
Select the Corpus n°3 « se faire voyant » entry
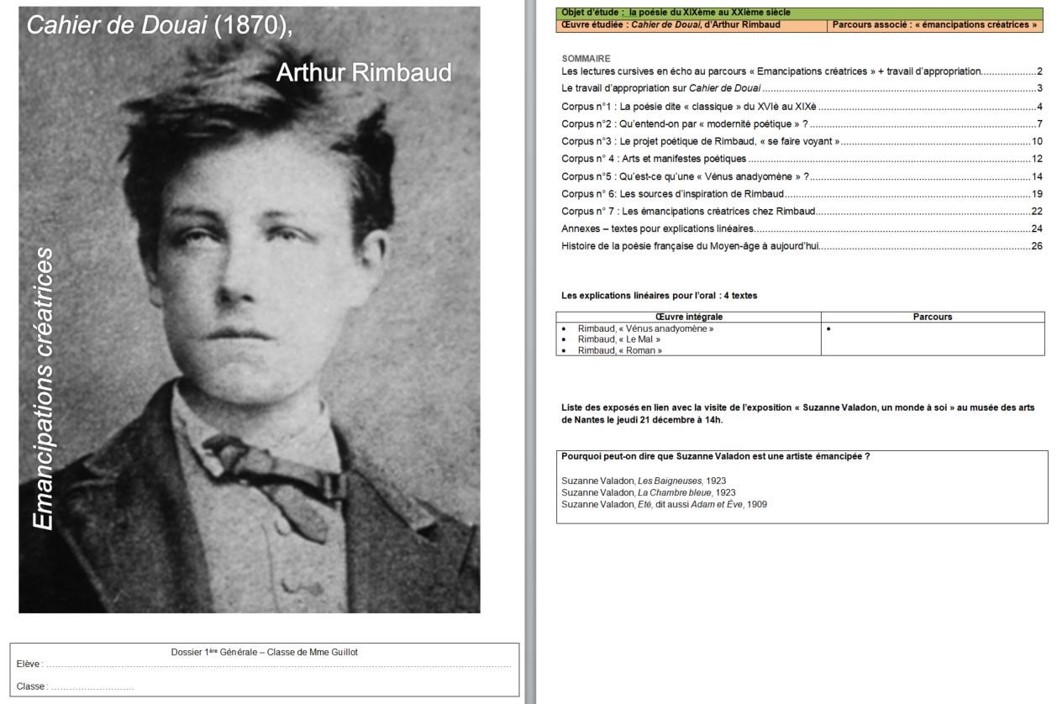tap(700, 142)
